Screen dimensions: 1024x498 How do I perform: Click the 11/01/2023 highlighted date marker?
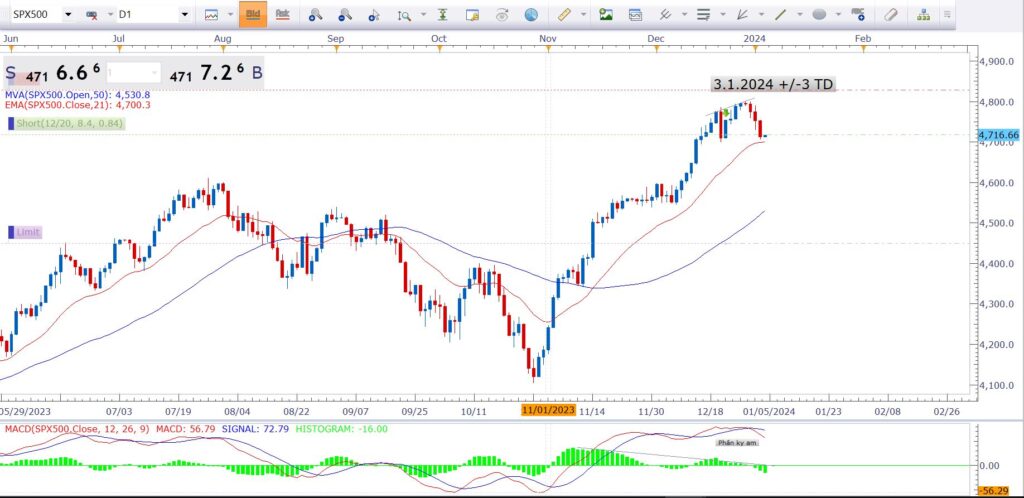pos(548,410)
